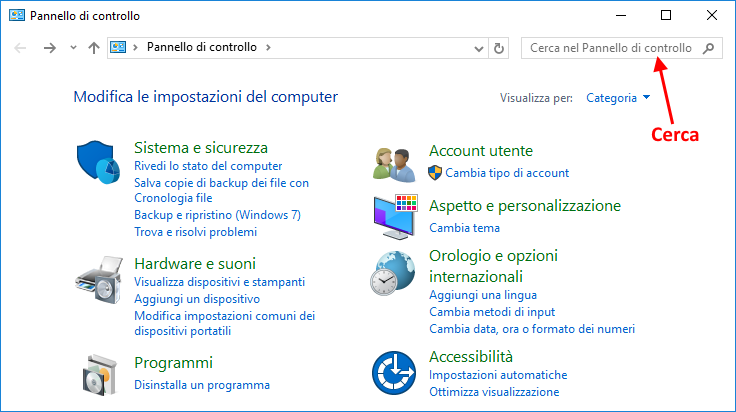736x412 pixels.
Task: Click the shield icon beside Cambia tipo di account
Action: point(435,173)
